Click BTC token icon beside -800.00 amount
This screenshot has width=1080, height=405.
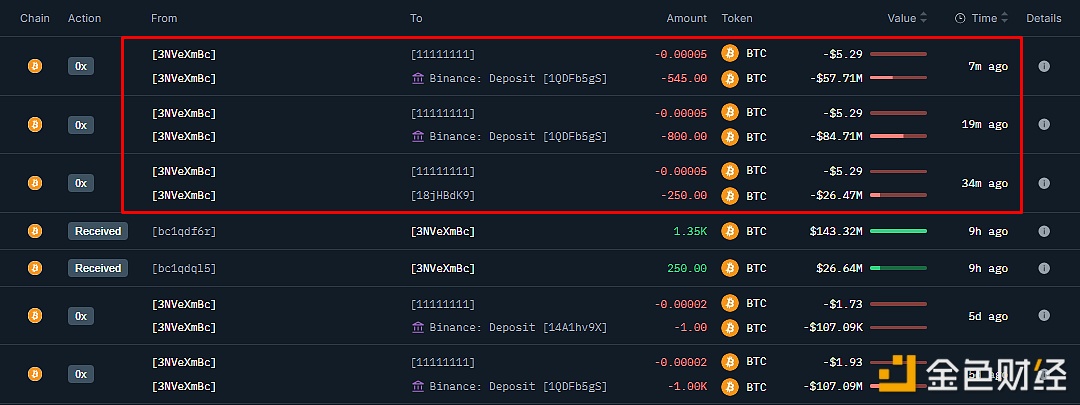(x=729, y=137)
